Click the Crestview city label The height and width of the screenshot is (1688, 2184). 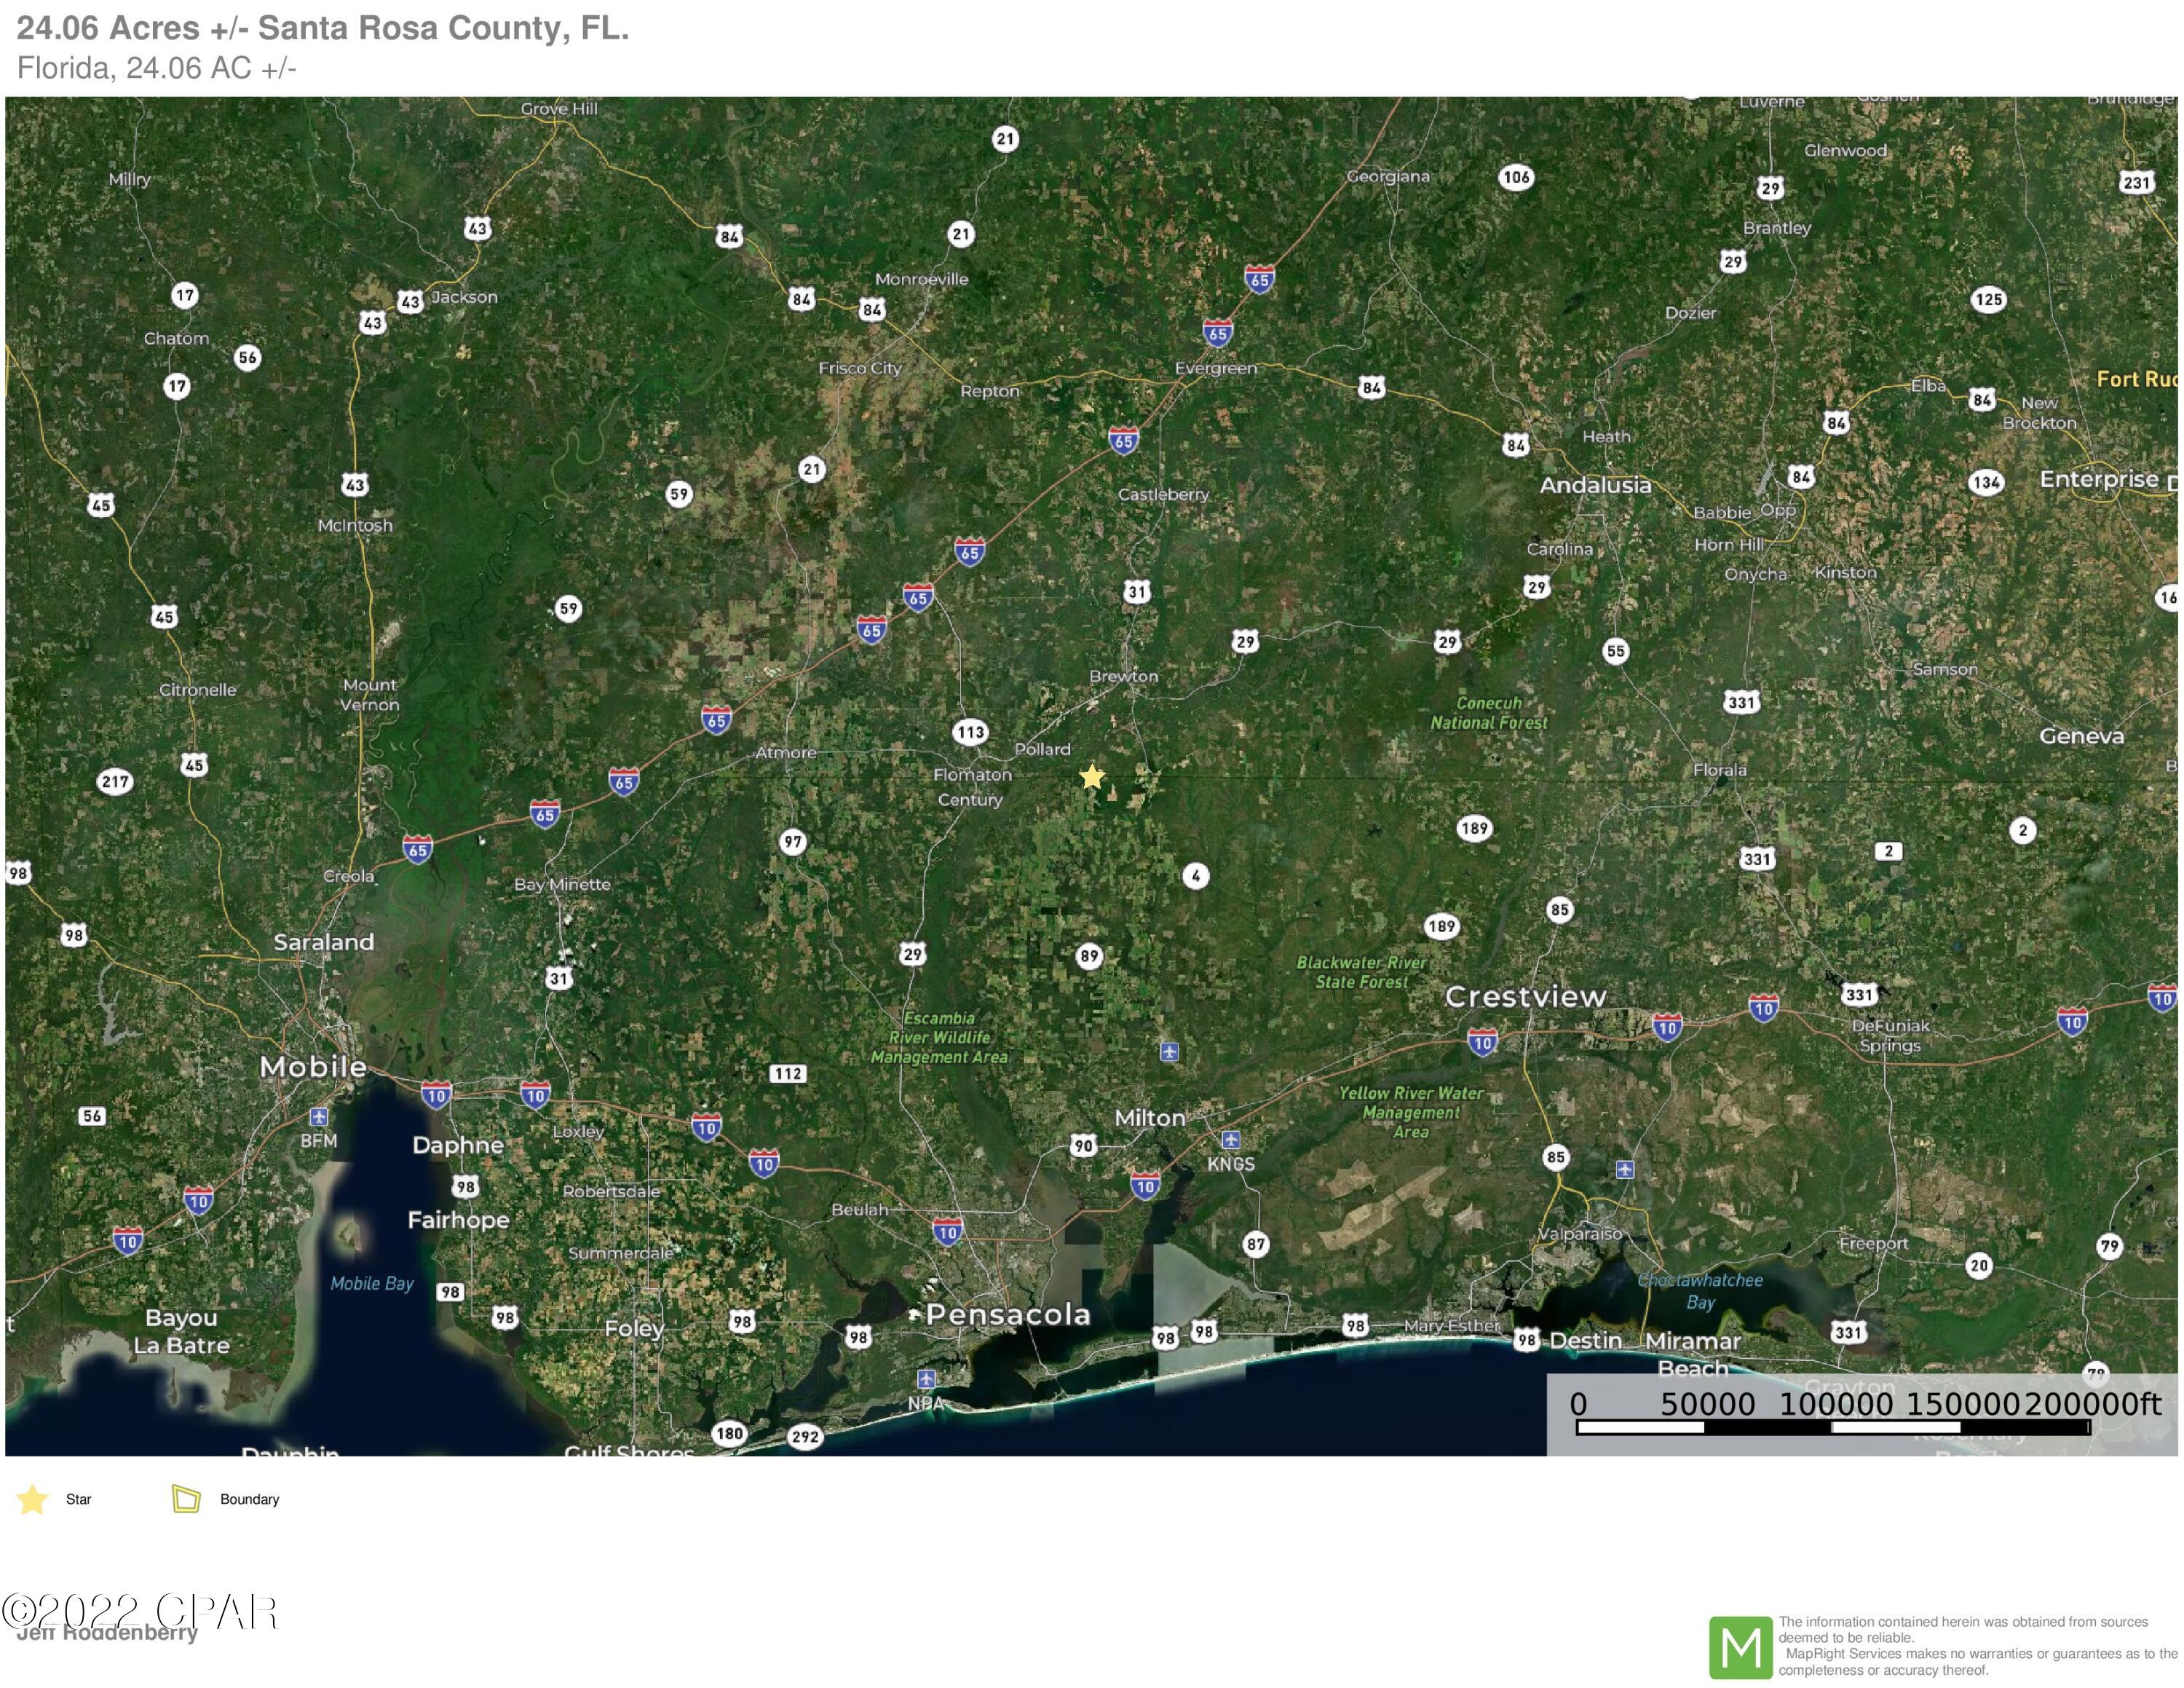point(1525,996)
